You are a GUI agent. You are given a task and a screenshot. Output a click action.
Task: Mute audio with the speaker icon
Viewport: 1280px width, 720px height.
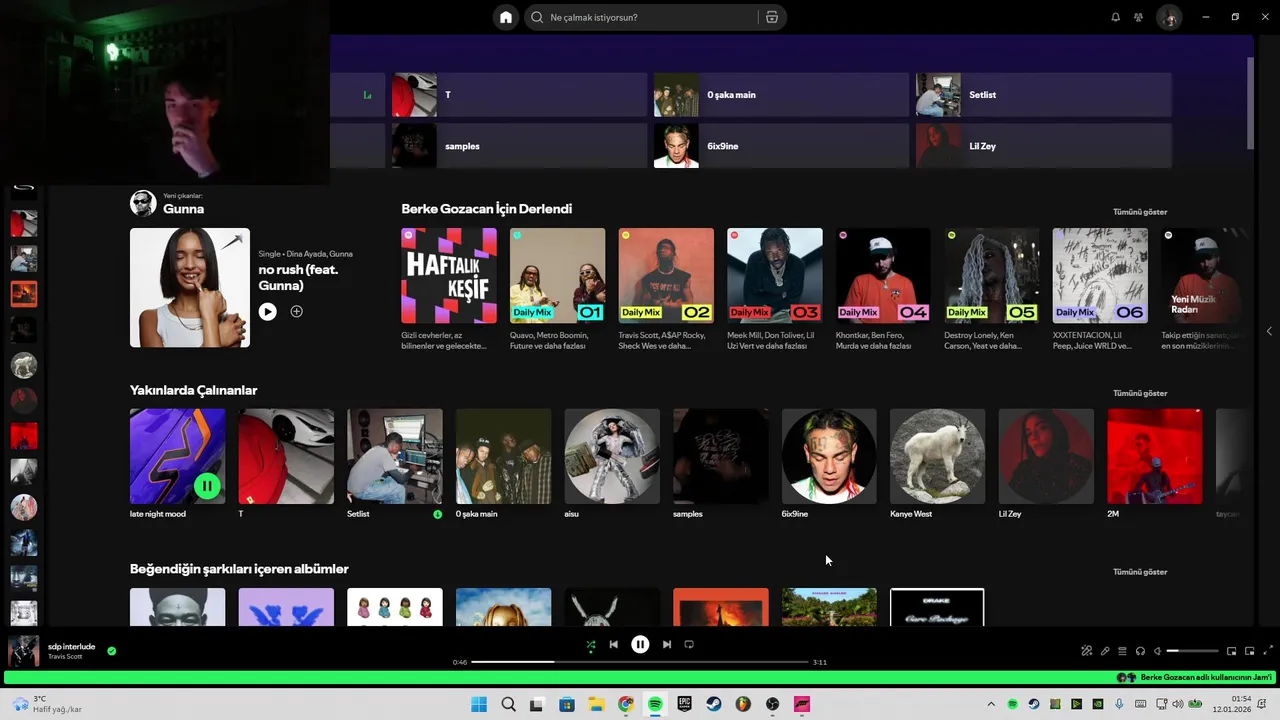tap(1158, 651)
